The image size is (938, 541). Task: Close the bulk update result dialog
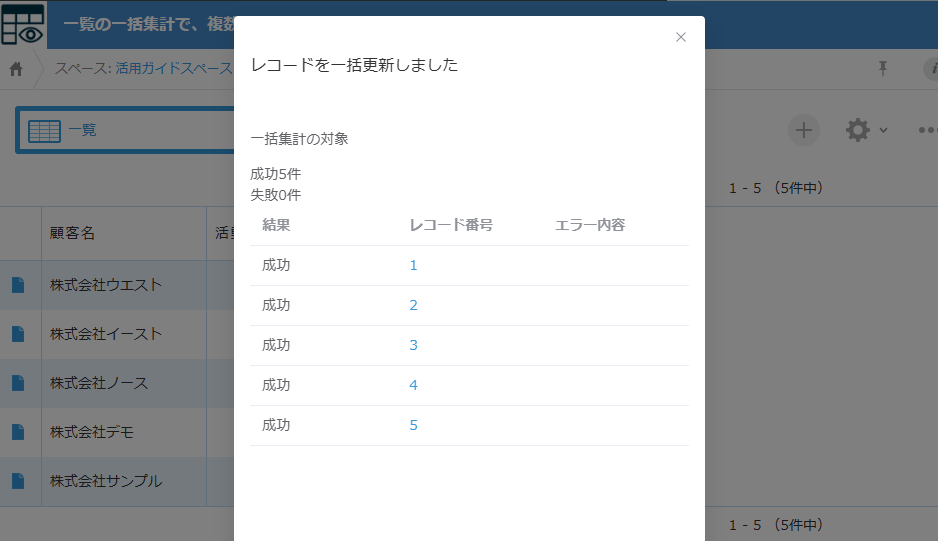pyautogui.click(x=681, y=37)
